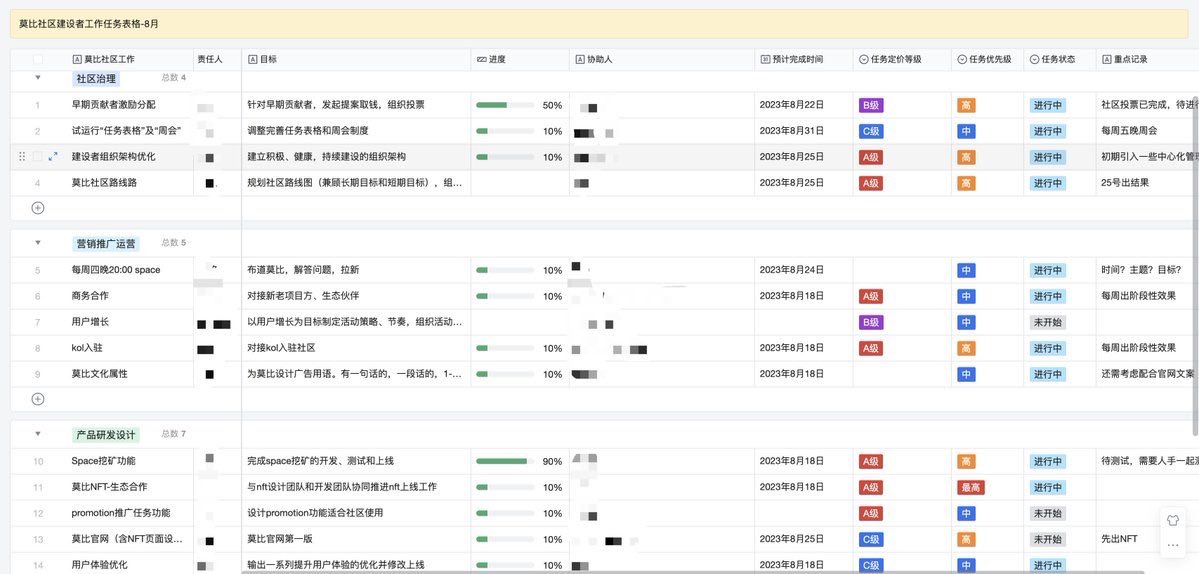The width and height of the screenshot is (1199, 574).
Task: Click the 总数 7 count beside 产品研发设计
Action: point(174,433)
